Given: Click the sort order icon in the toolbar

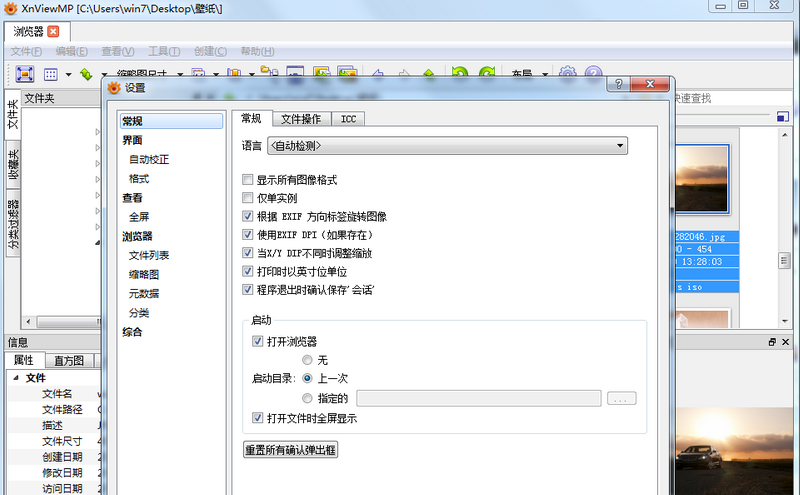Looking at the screenshot, I should tap(86, 74).
